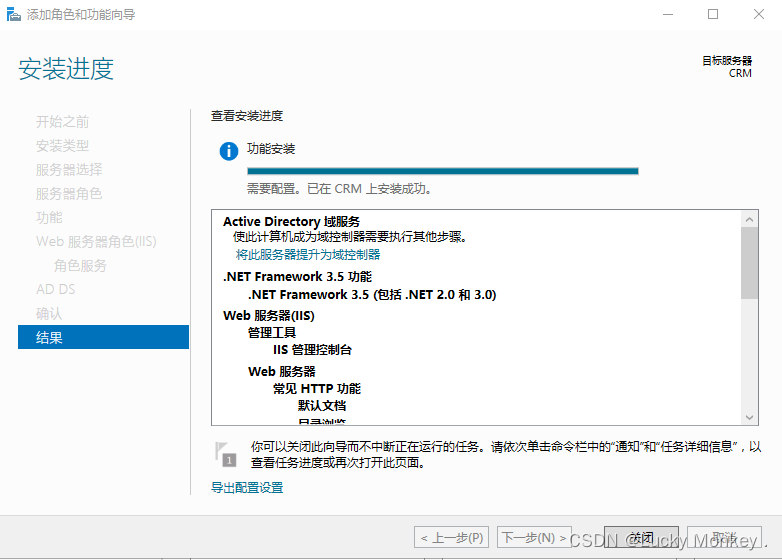
Task: Click the Web 服务器(IIS) heading
Action: (269, 316)
